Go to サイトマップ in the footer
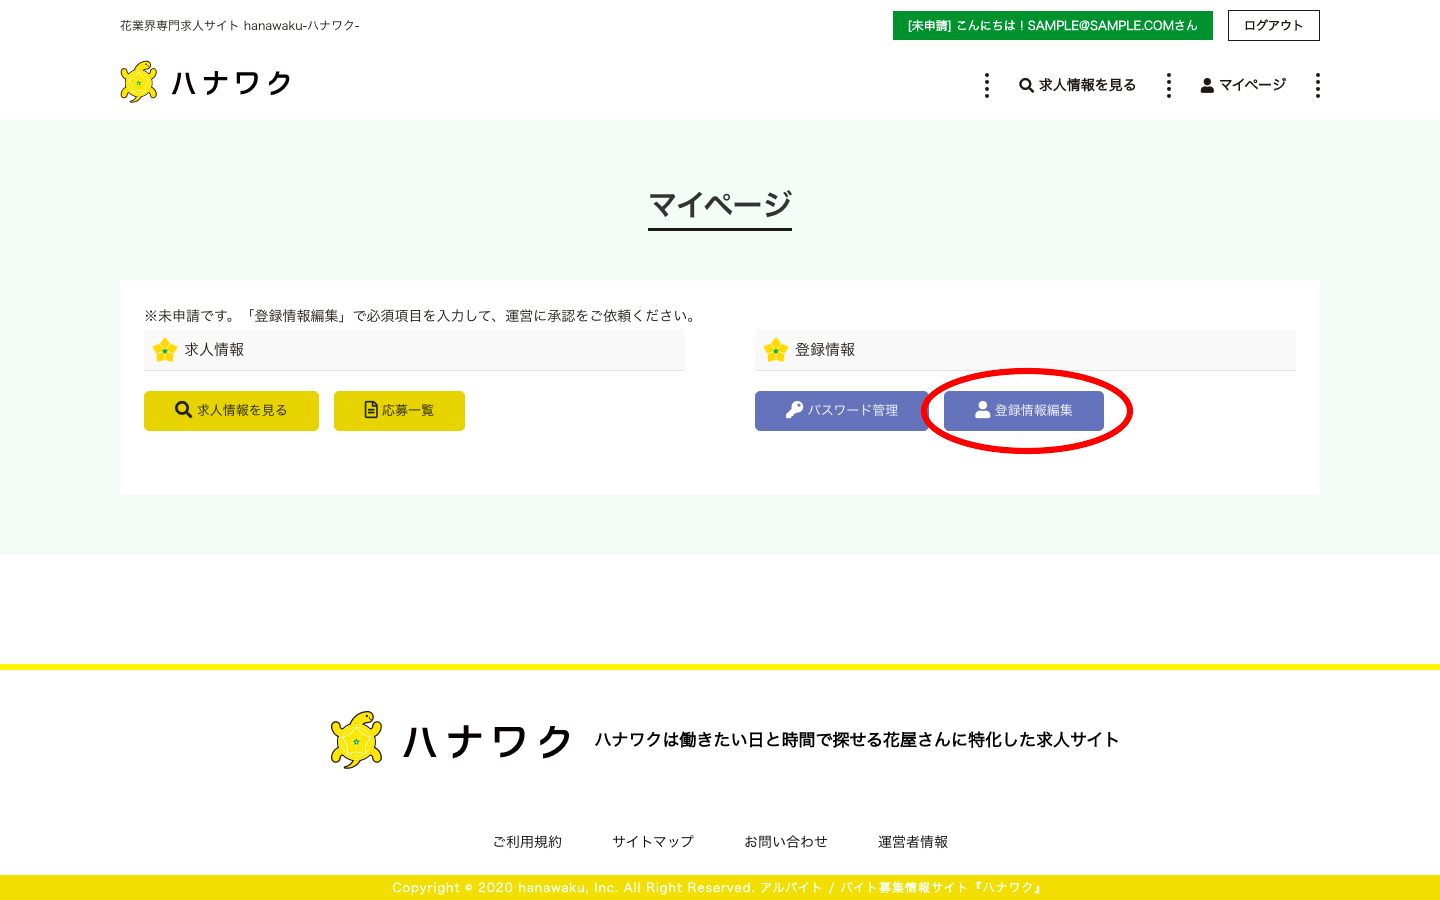 (x=653, y=842)
